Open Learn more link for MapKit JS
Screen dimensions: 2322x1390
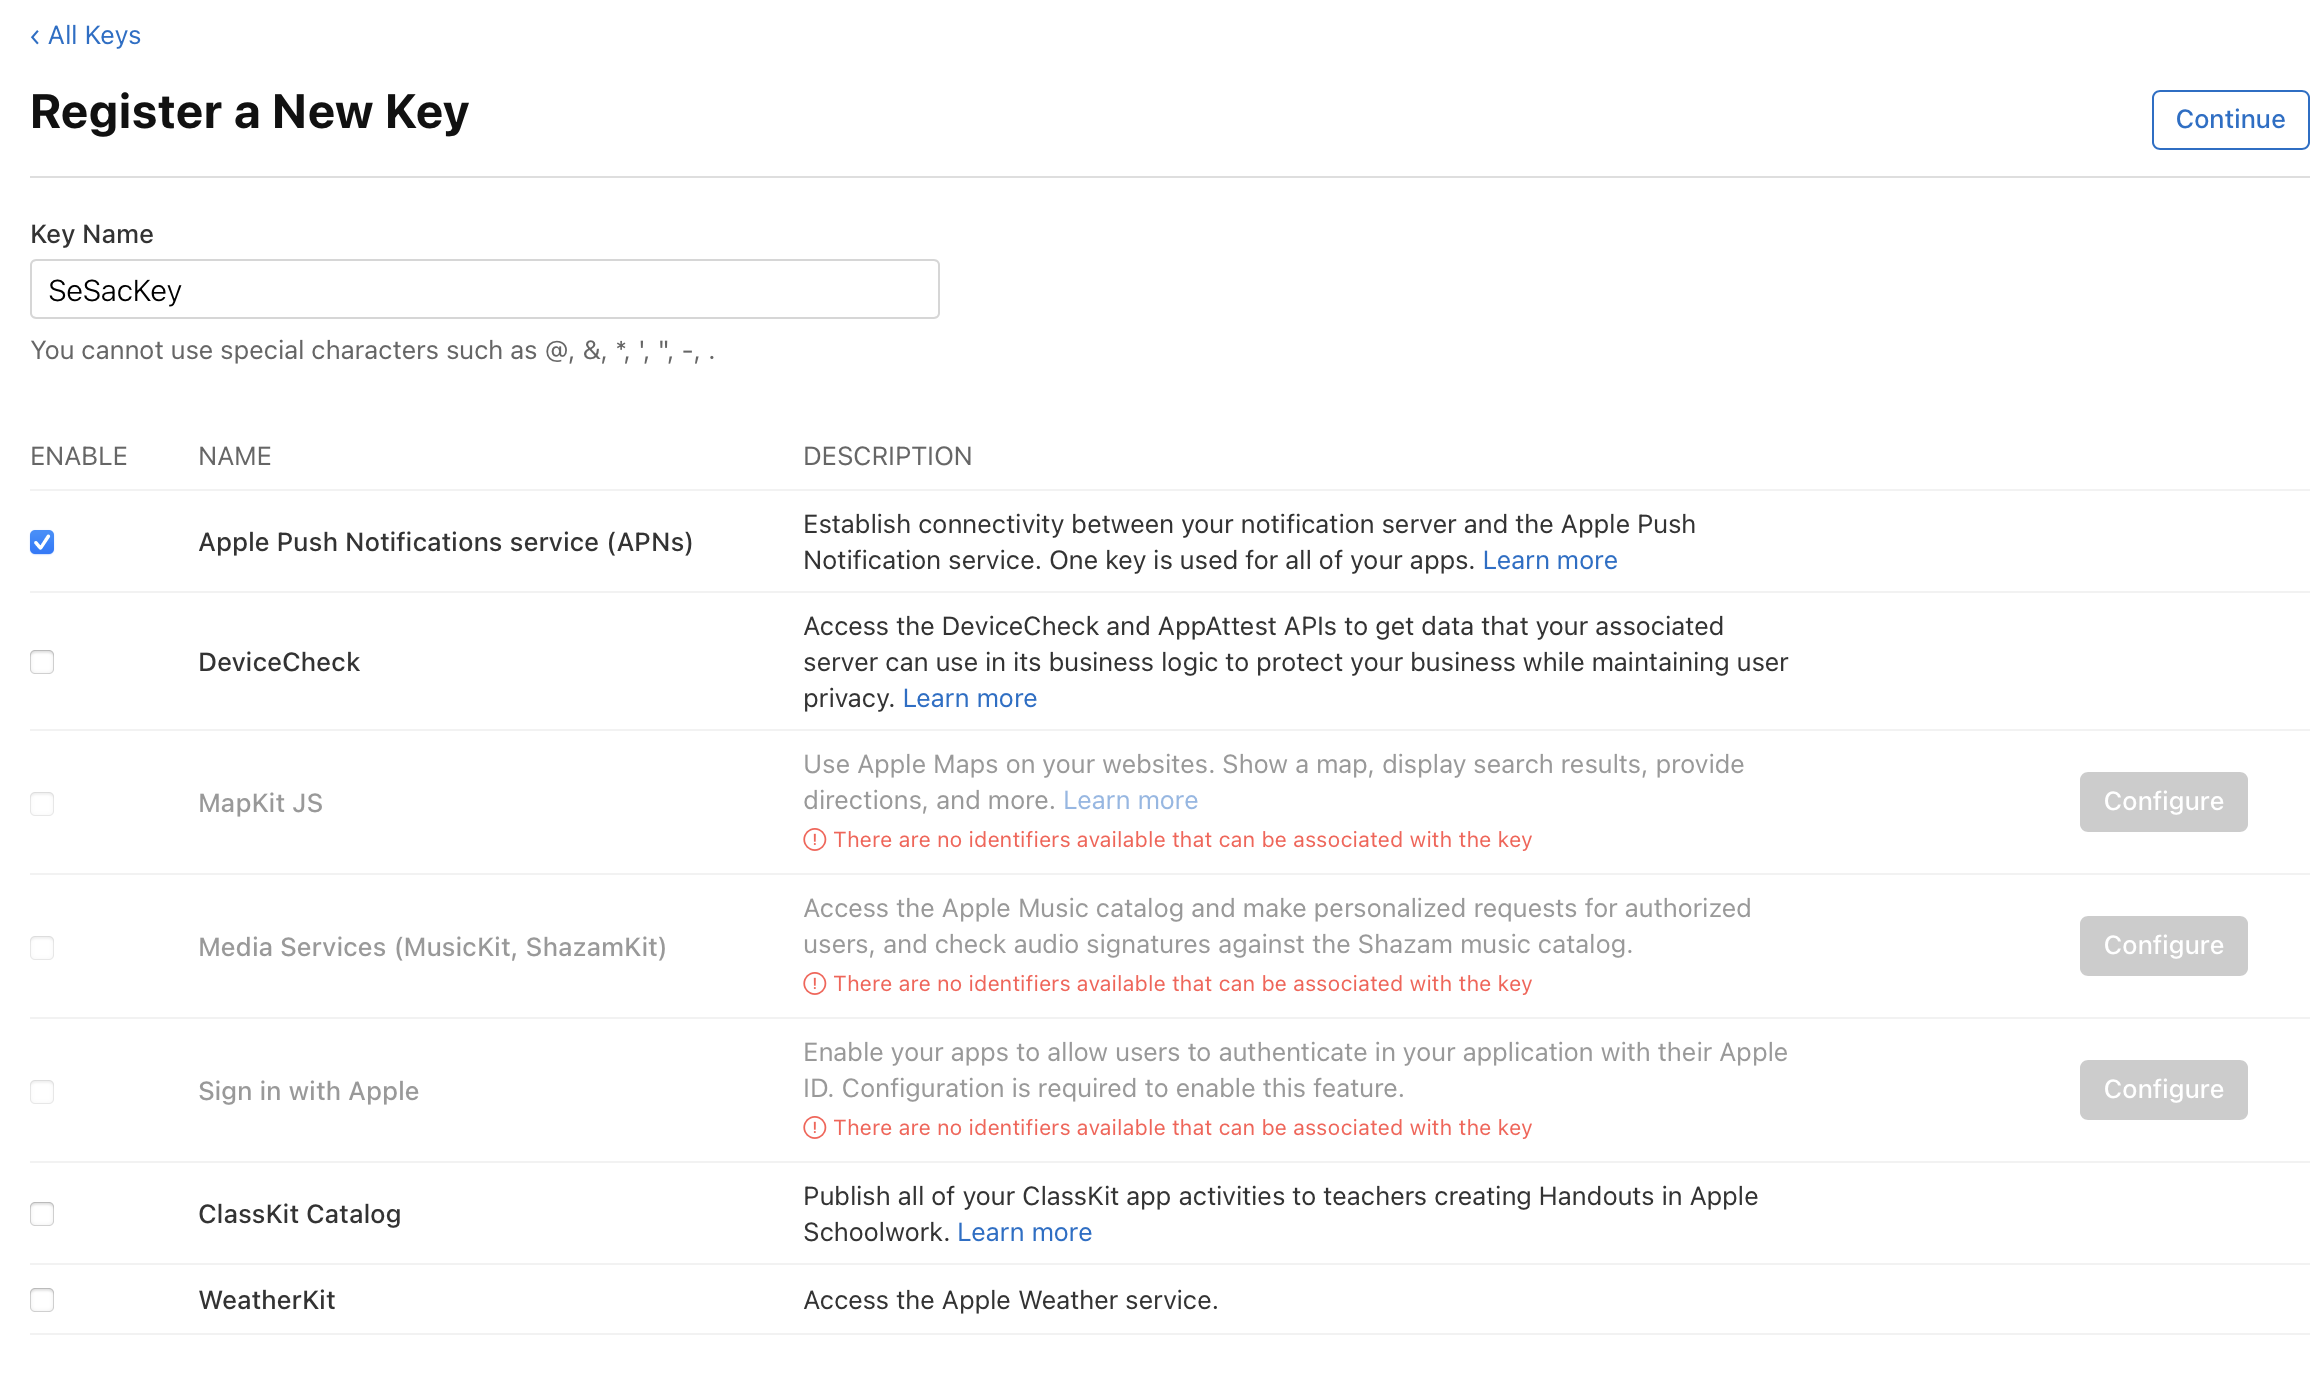pos(1130,801)
